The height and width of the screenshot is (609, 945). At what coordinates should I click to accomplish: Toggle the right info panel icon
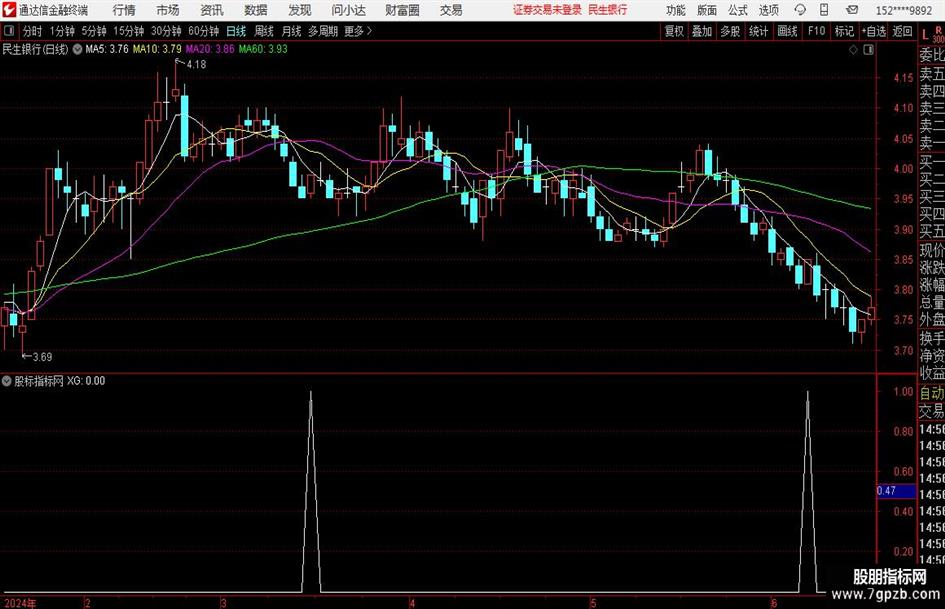click(x=868, y=50)
